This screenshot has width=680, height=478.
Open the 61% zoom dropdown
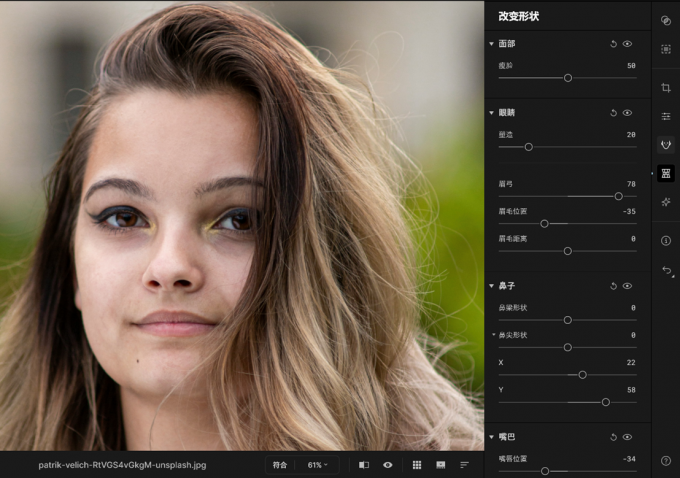(x=317, y=465)
